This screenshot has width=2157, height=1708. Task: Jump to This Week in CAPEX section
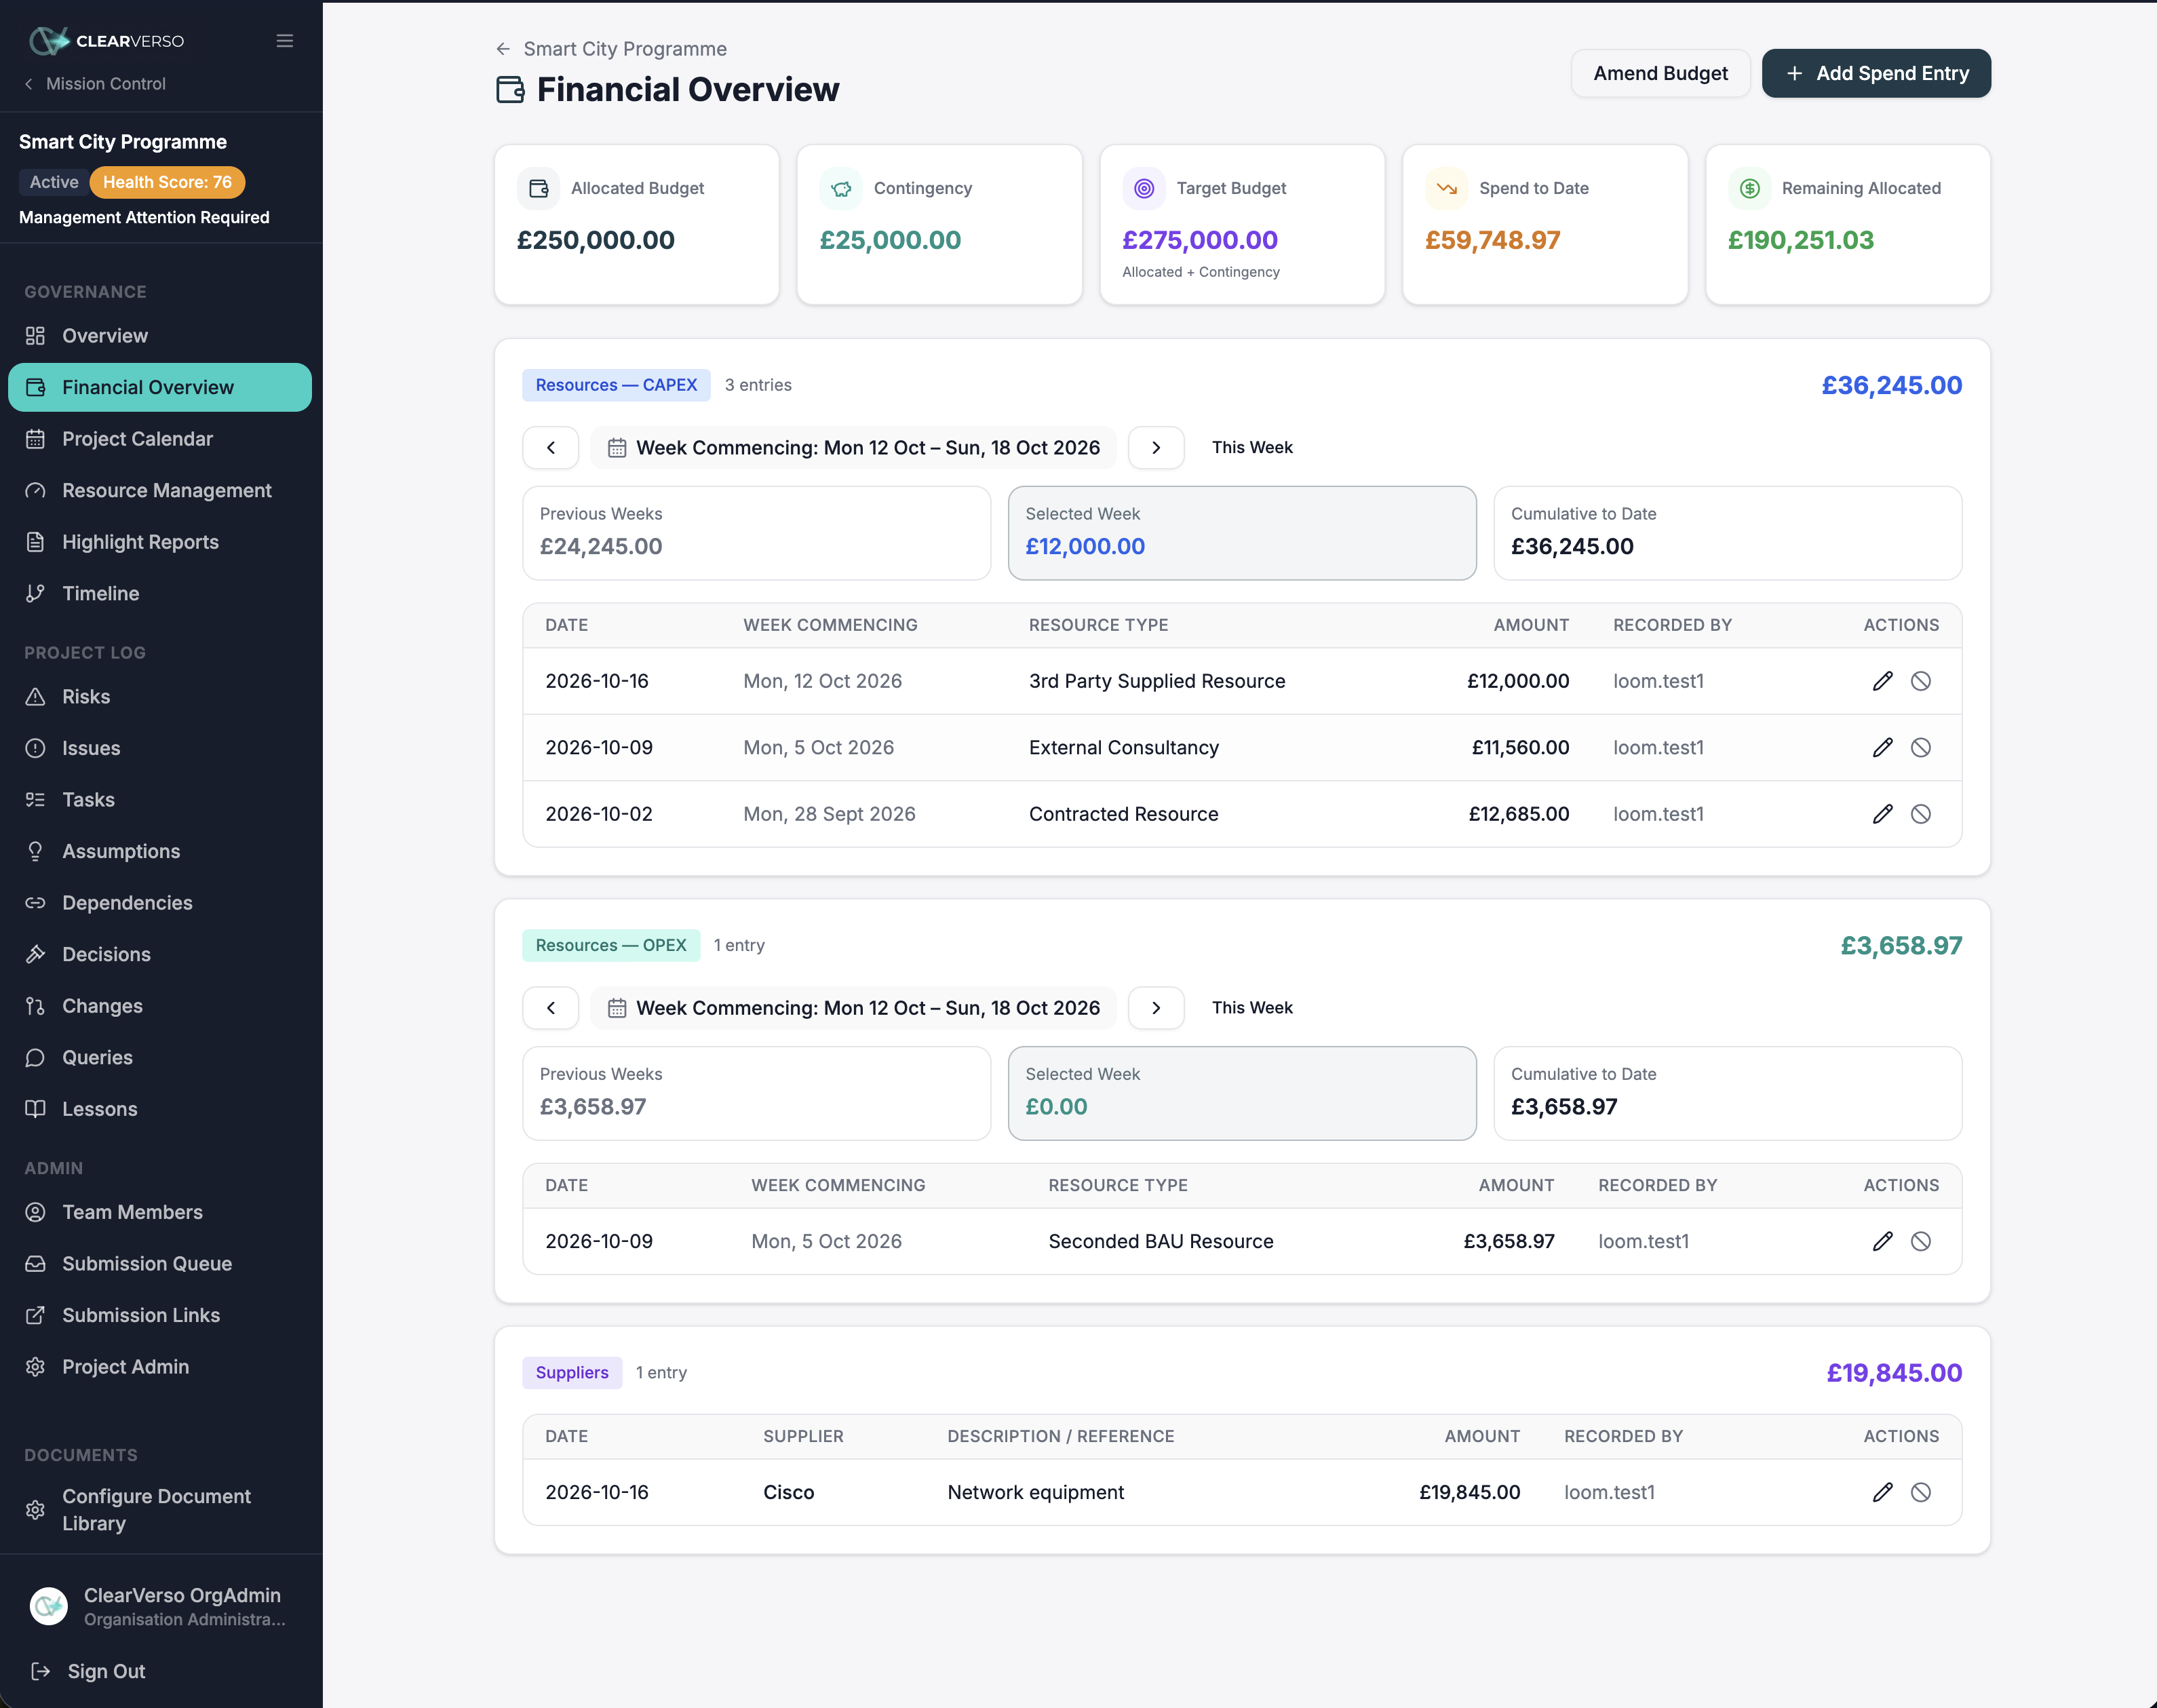1252,448
